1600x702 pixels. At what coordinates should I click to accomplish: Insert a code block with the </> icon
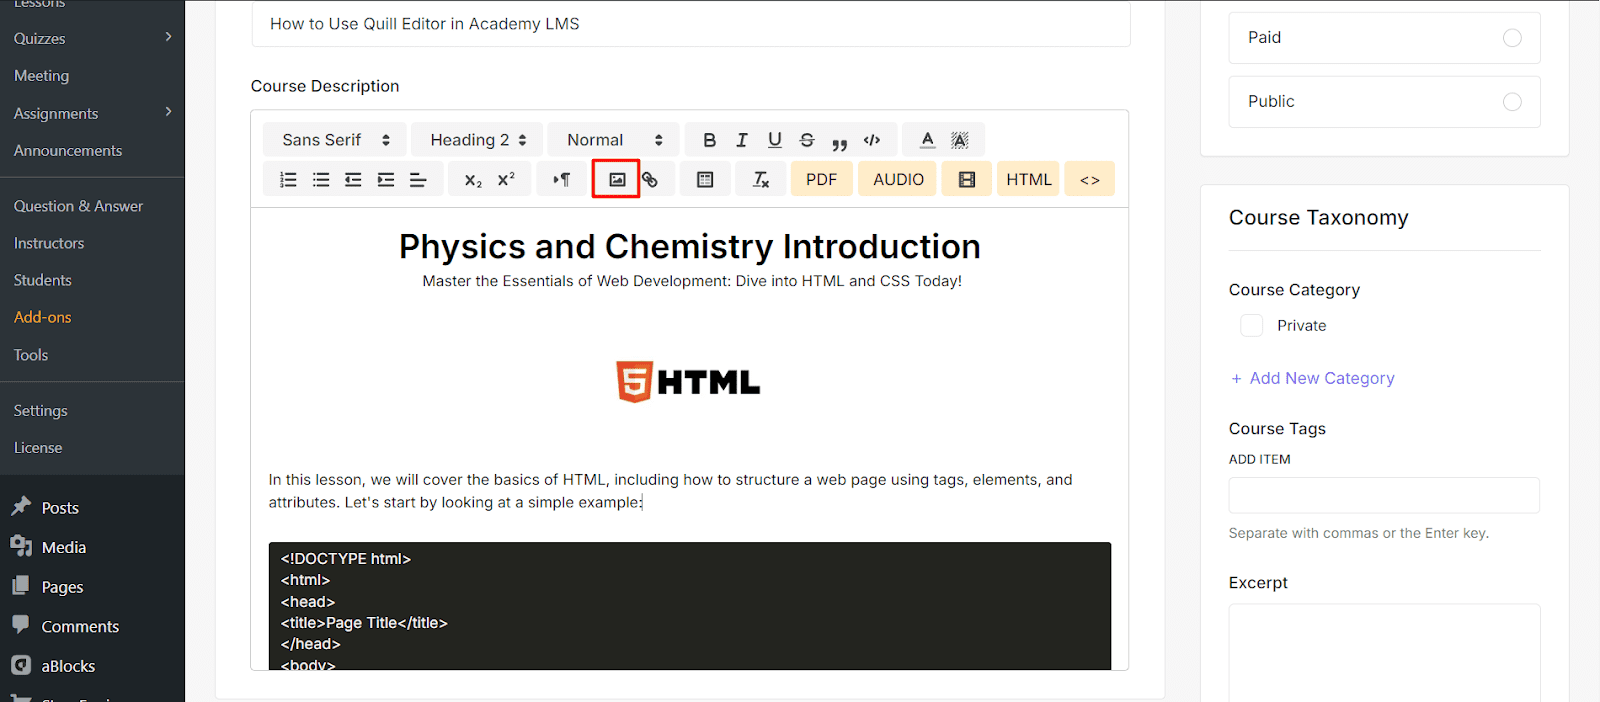point(872,140)
